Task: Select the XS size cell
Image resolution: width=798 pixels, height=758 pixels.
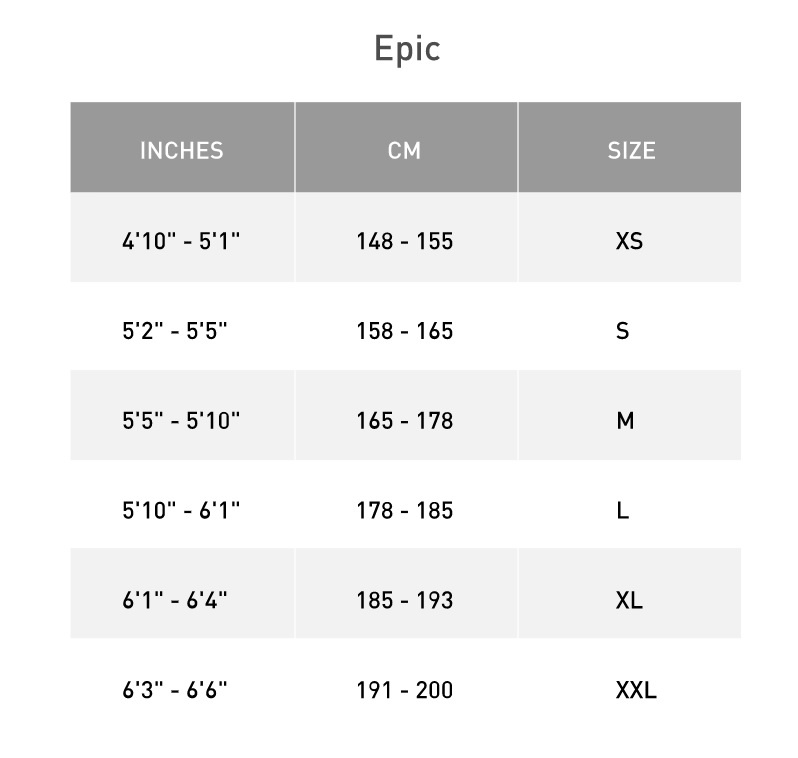Action: (x=629, y=241)
